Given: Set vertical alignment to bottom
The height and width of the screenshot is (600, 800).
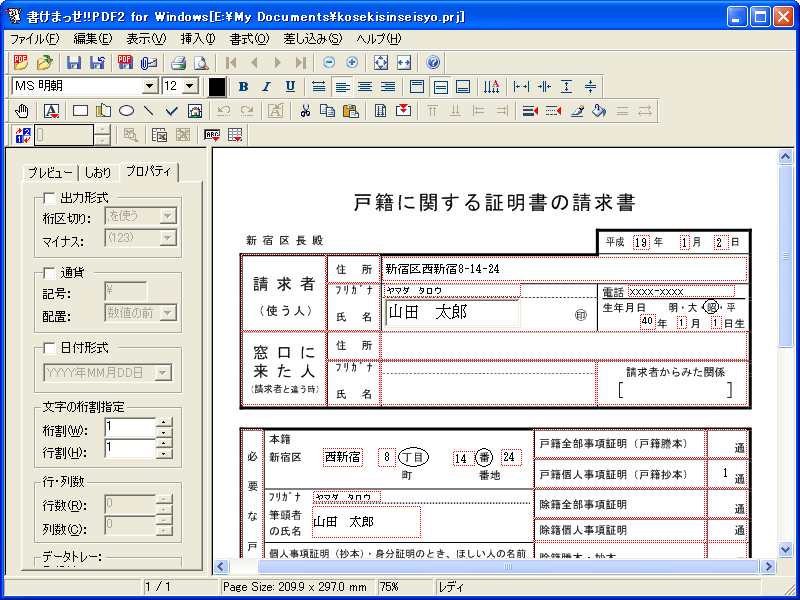Looking at the screenshot, I should pyautogui.click(x=463, y=87).
